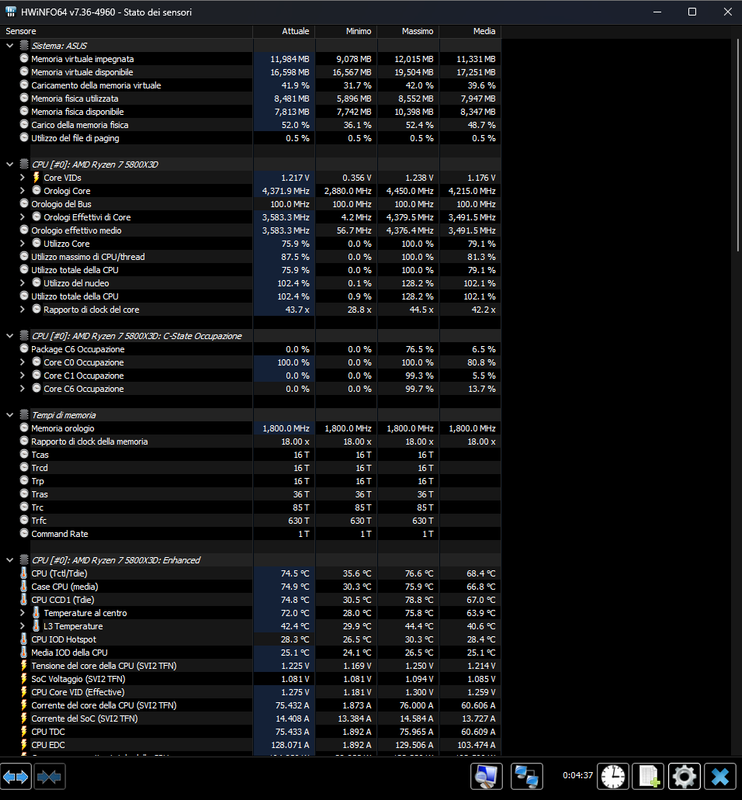Click the clock reset timer icon
Viewport: 742px width, 800px height.
click(613, 777)
